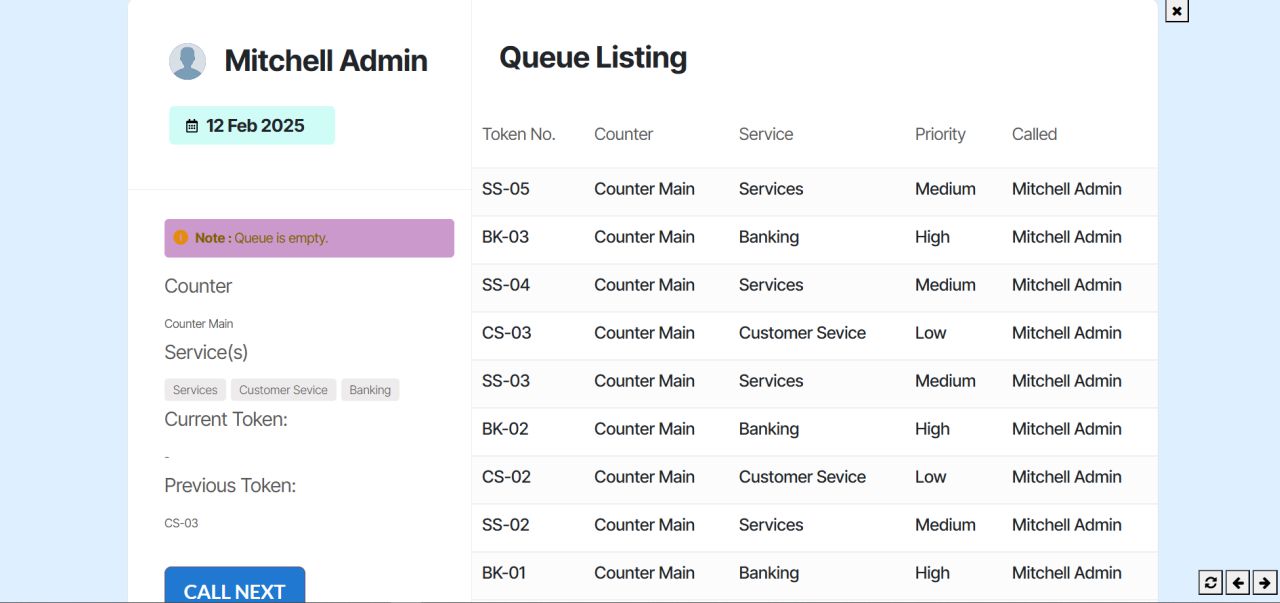
Task: Select the Customer Sevice service tag
Action: tap(283, 390)
